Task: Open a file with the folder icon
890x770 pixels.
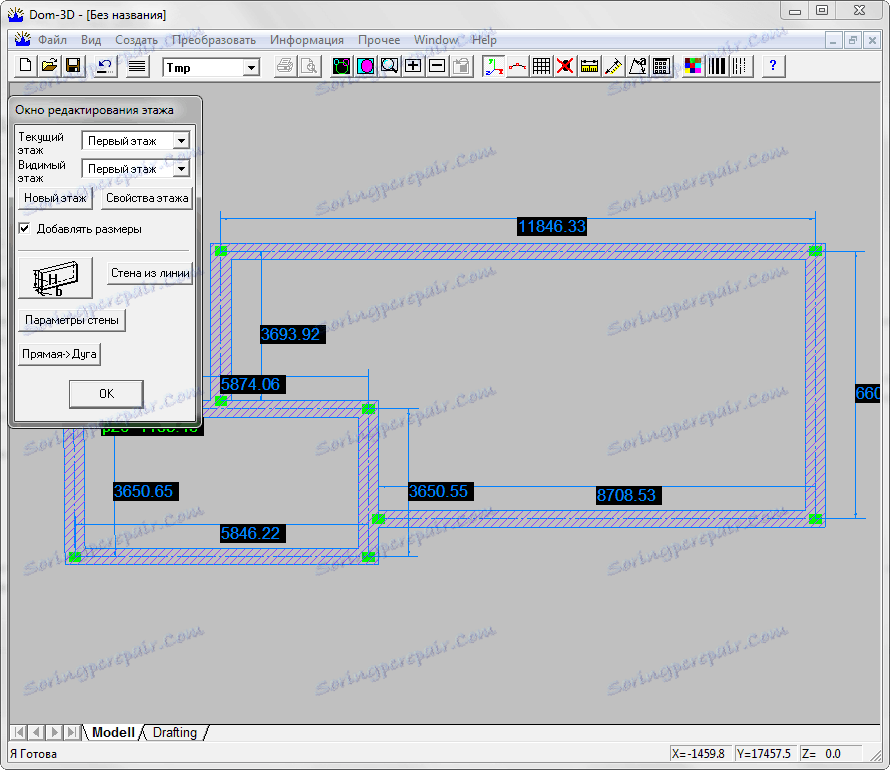Action: tap(49, 66)
